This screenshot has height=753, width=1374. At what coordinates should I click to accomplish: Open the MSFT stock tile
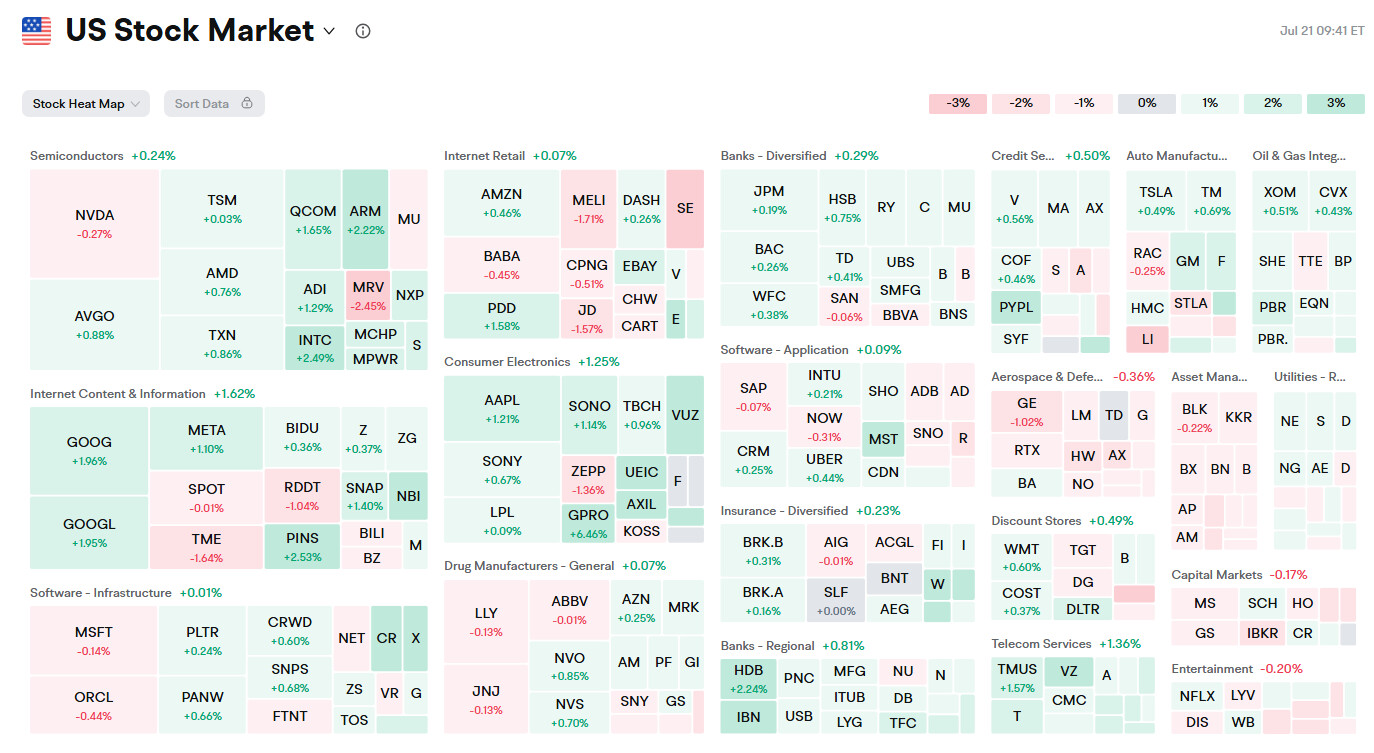(94, 640)
